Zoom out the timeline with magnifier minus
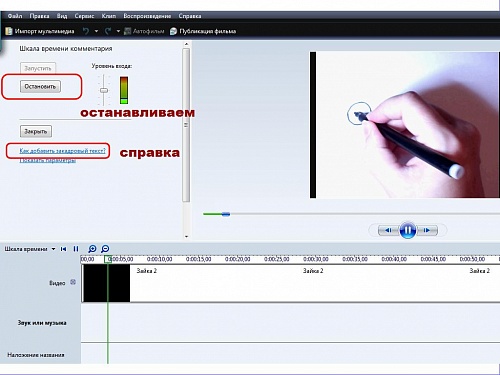Image resolution: width=500 pixels, height=375 pixels. pos(105,249)
